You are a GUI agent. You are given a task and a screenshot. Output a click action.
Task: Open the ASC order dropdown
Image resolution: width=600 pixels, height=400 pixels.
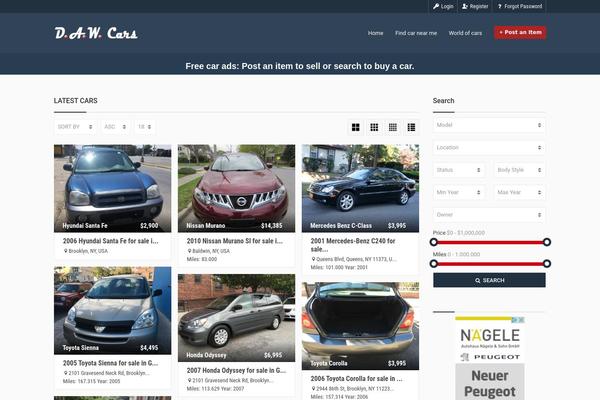pos(115,127)
